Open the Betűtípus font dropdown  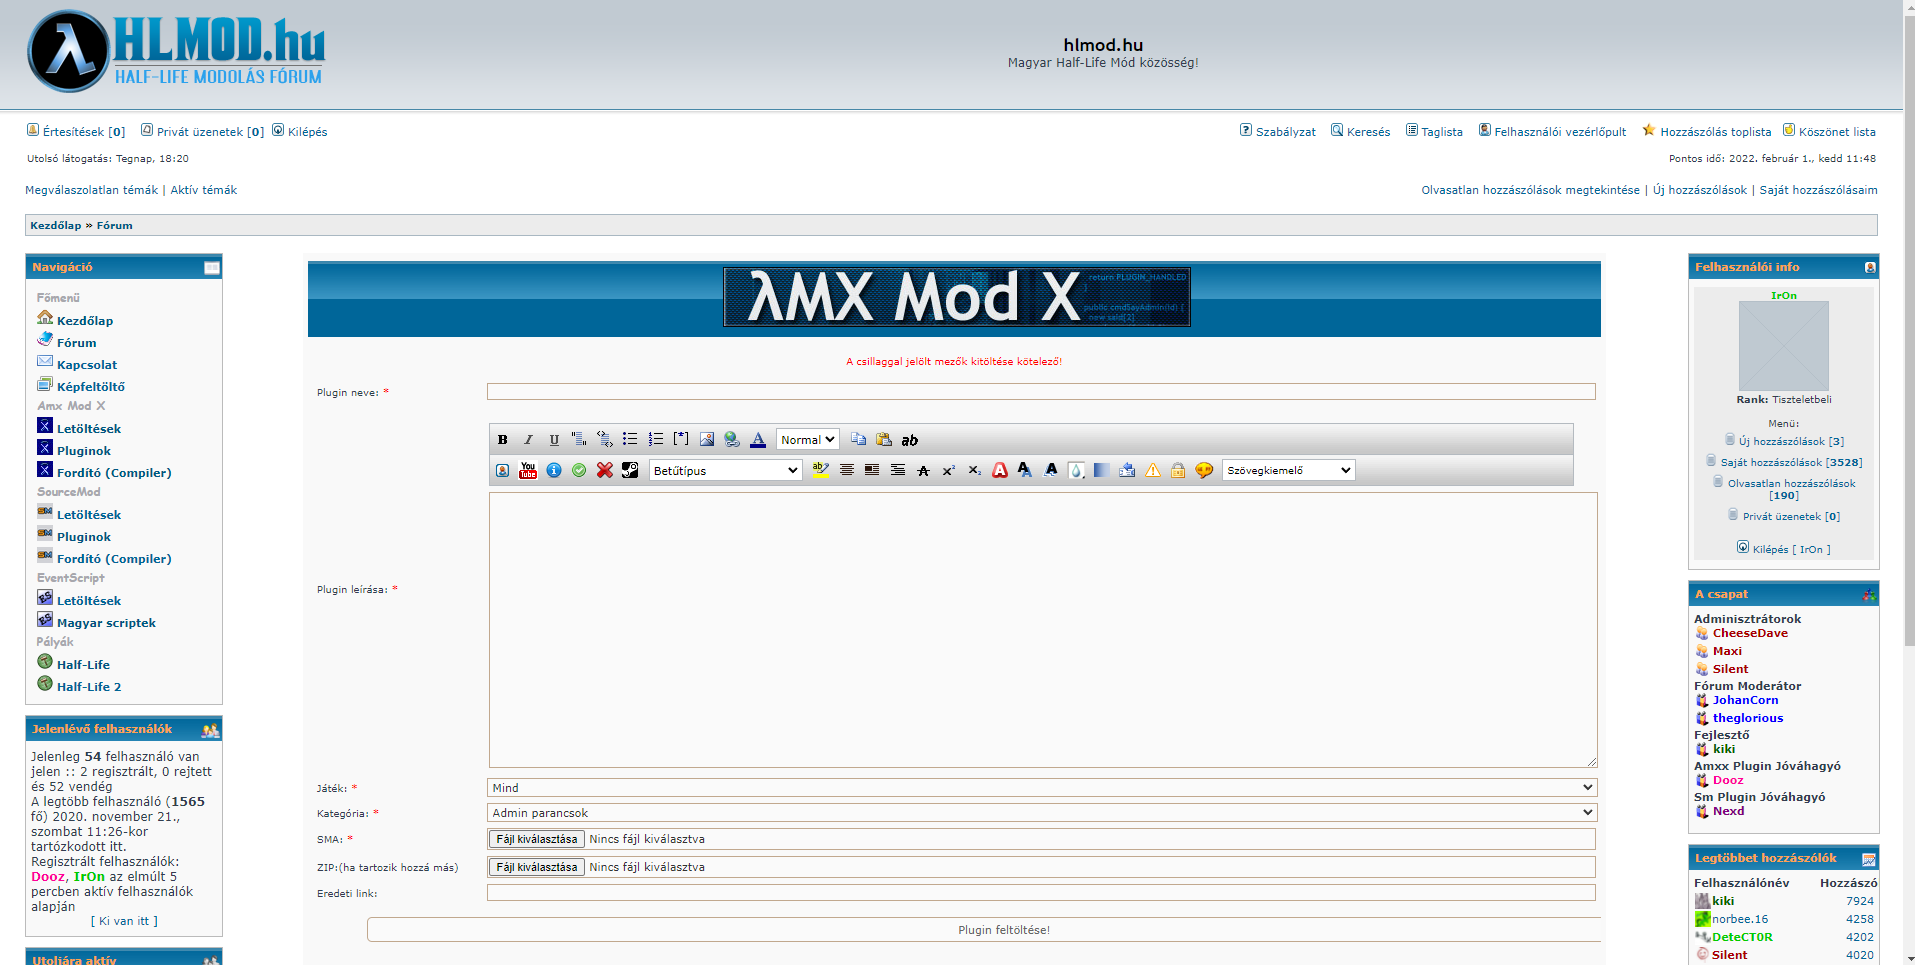[725, 471]
